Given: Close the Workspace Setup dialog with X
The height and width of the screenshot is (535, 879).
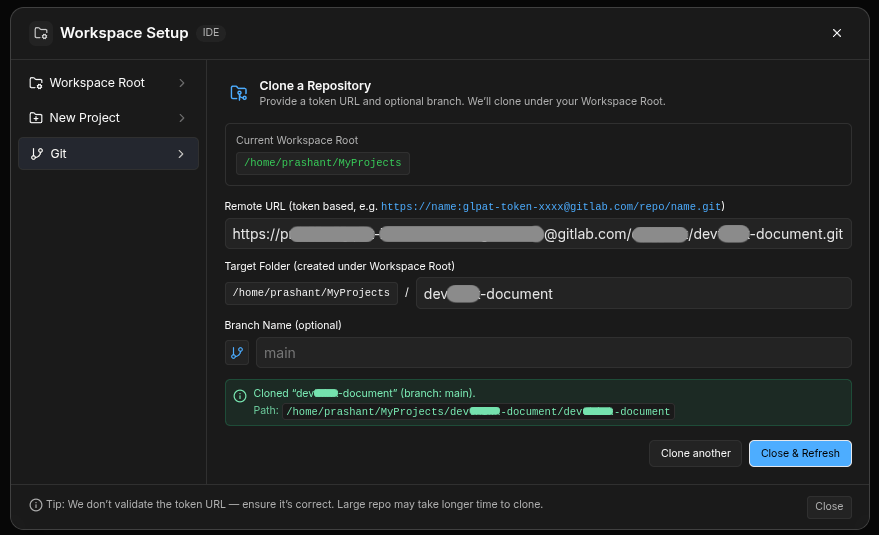Looking at the screenshot, I should pyautogui.click(x=836, y=33).
